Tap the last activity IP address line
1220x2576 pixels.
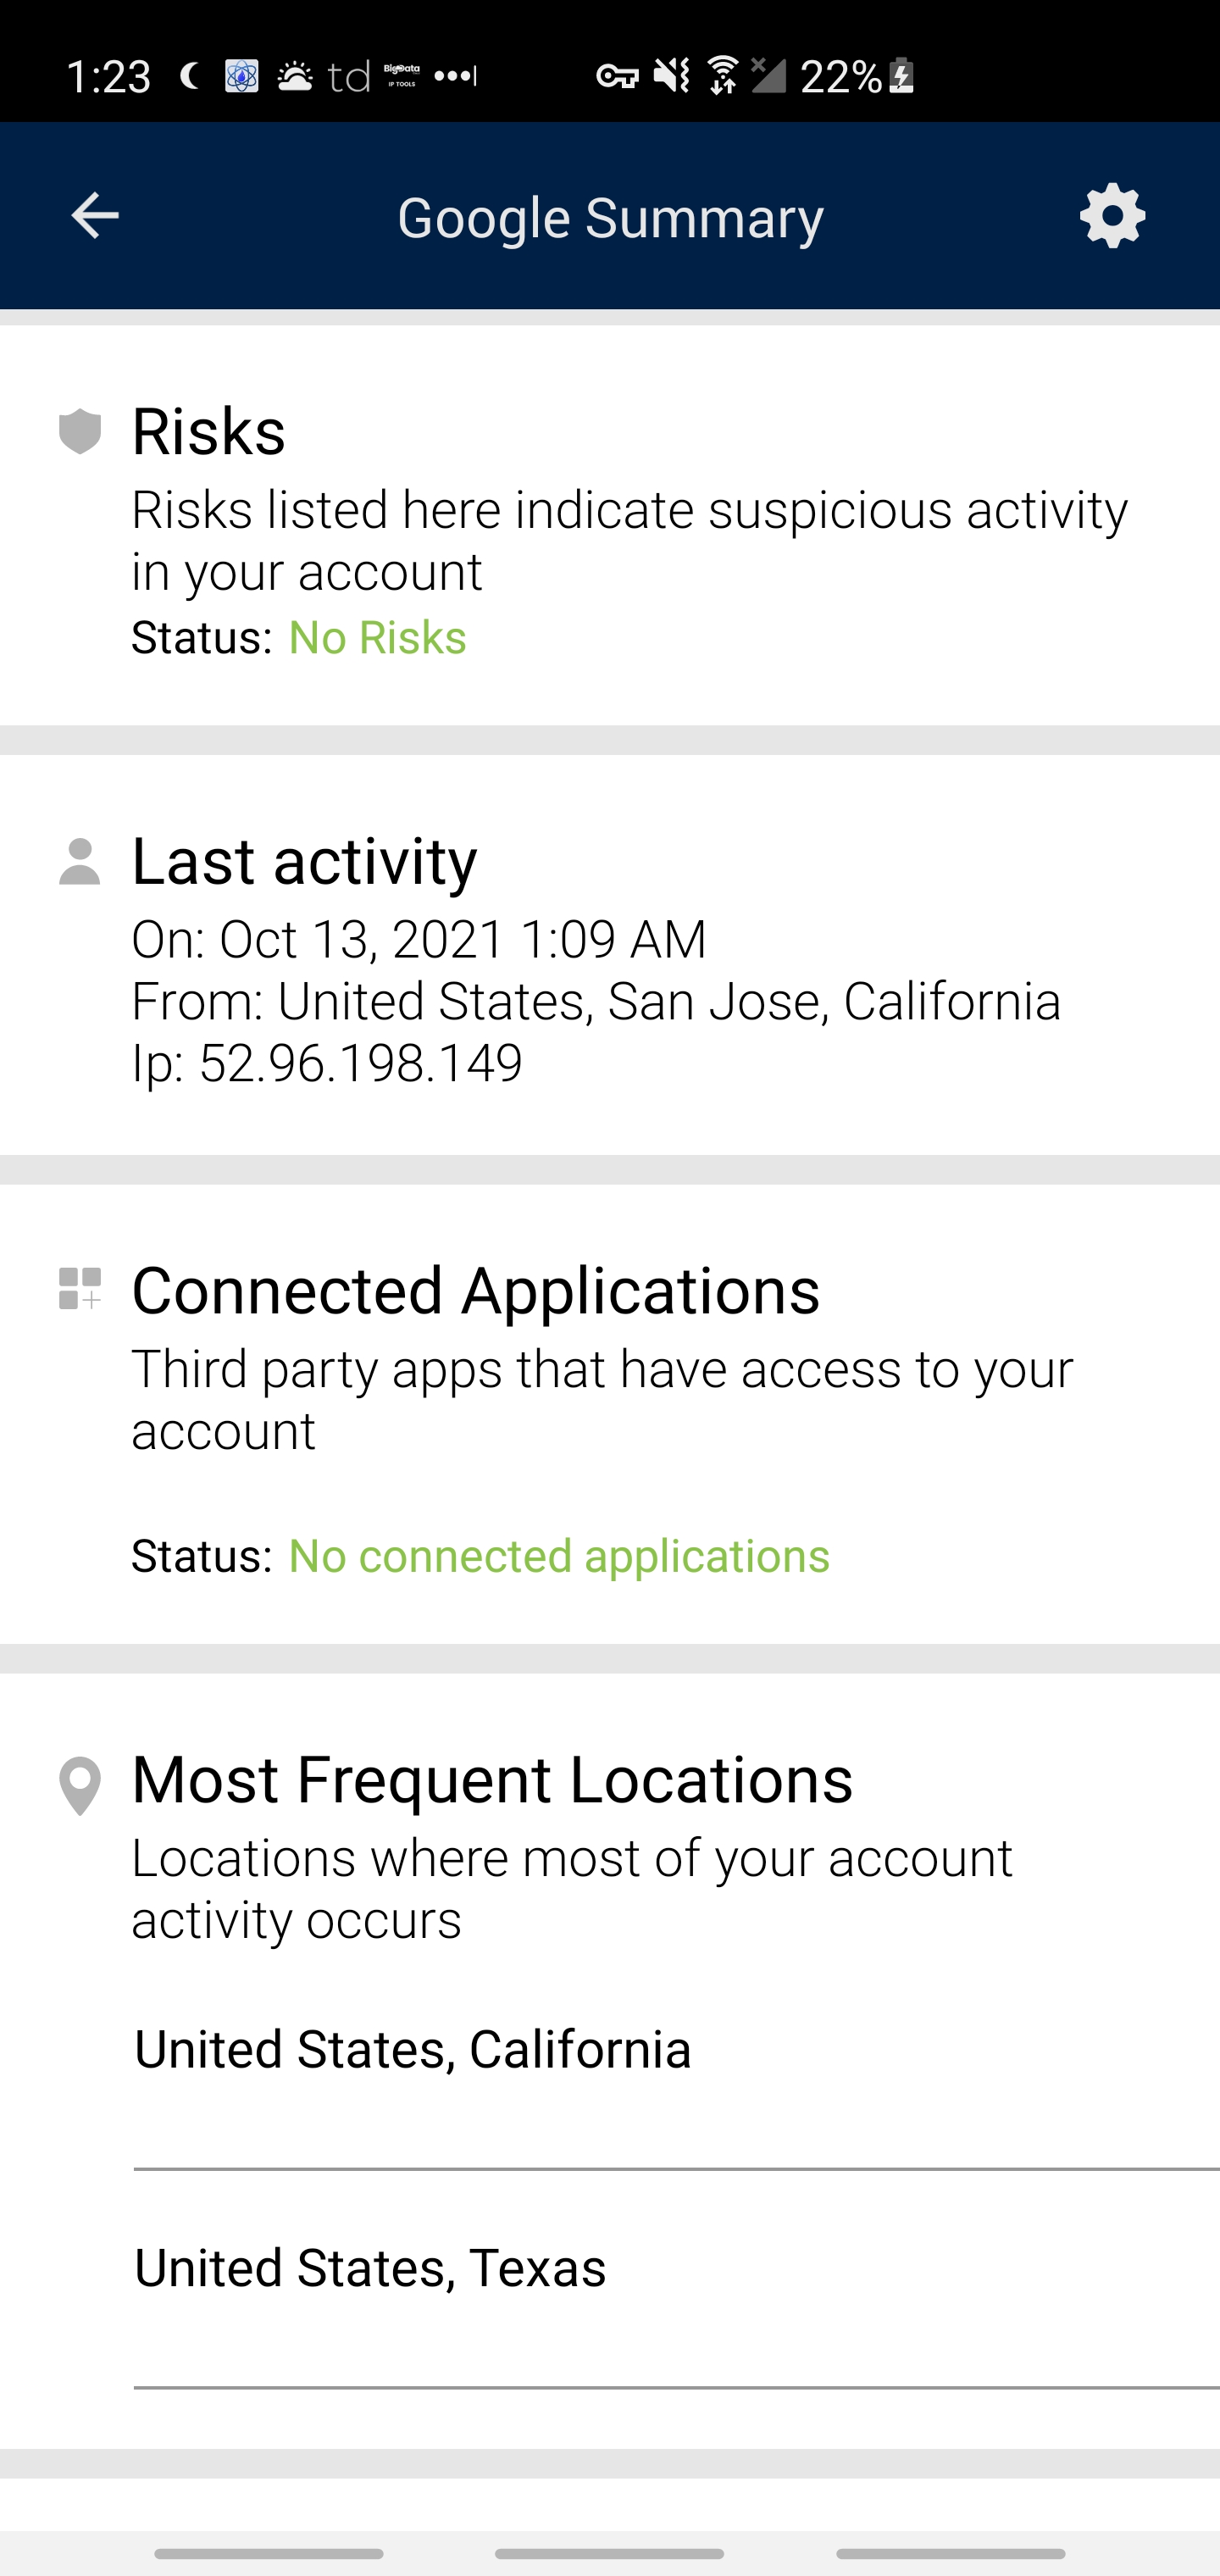tap(327, 1063)
